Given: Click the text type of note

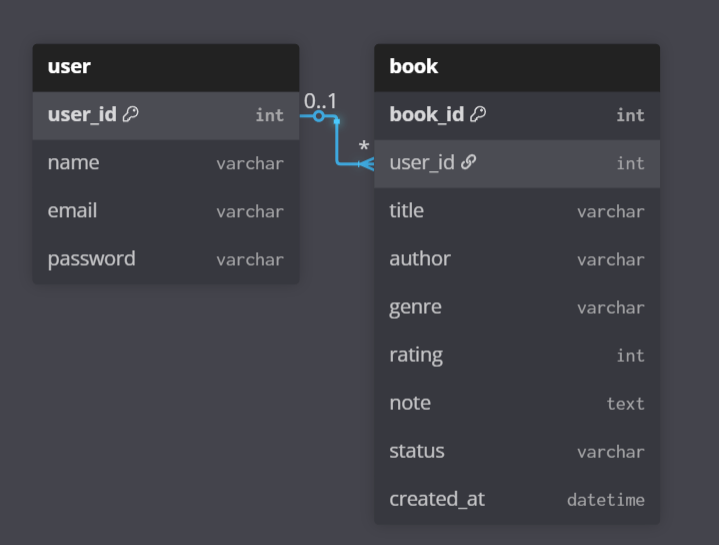Looking at the screenshot, I should pos(625,404).
